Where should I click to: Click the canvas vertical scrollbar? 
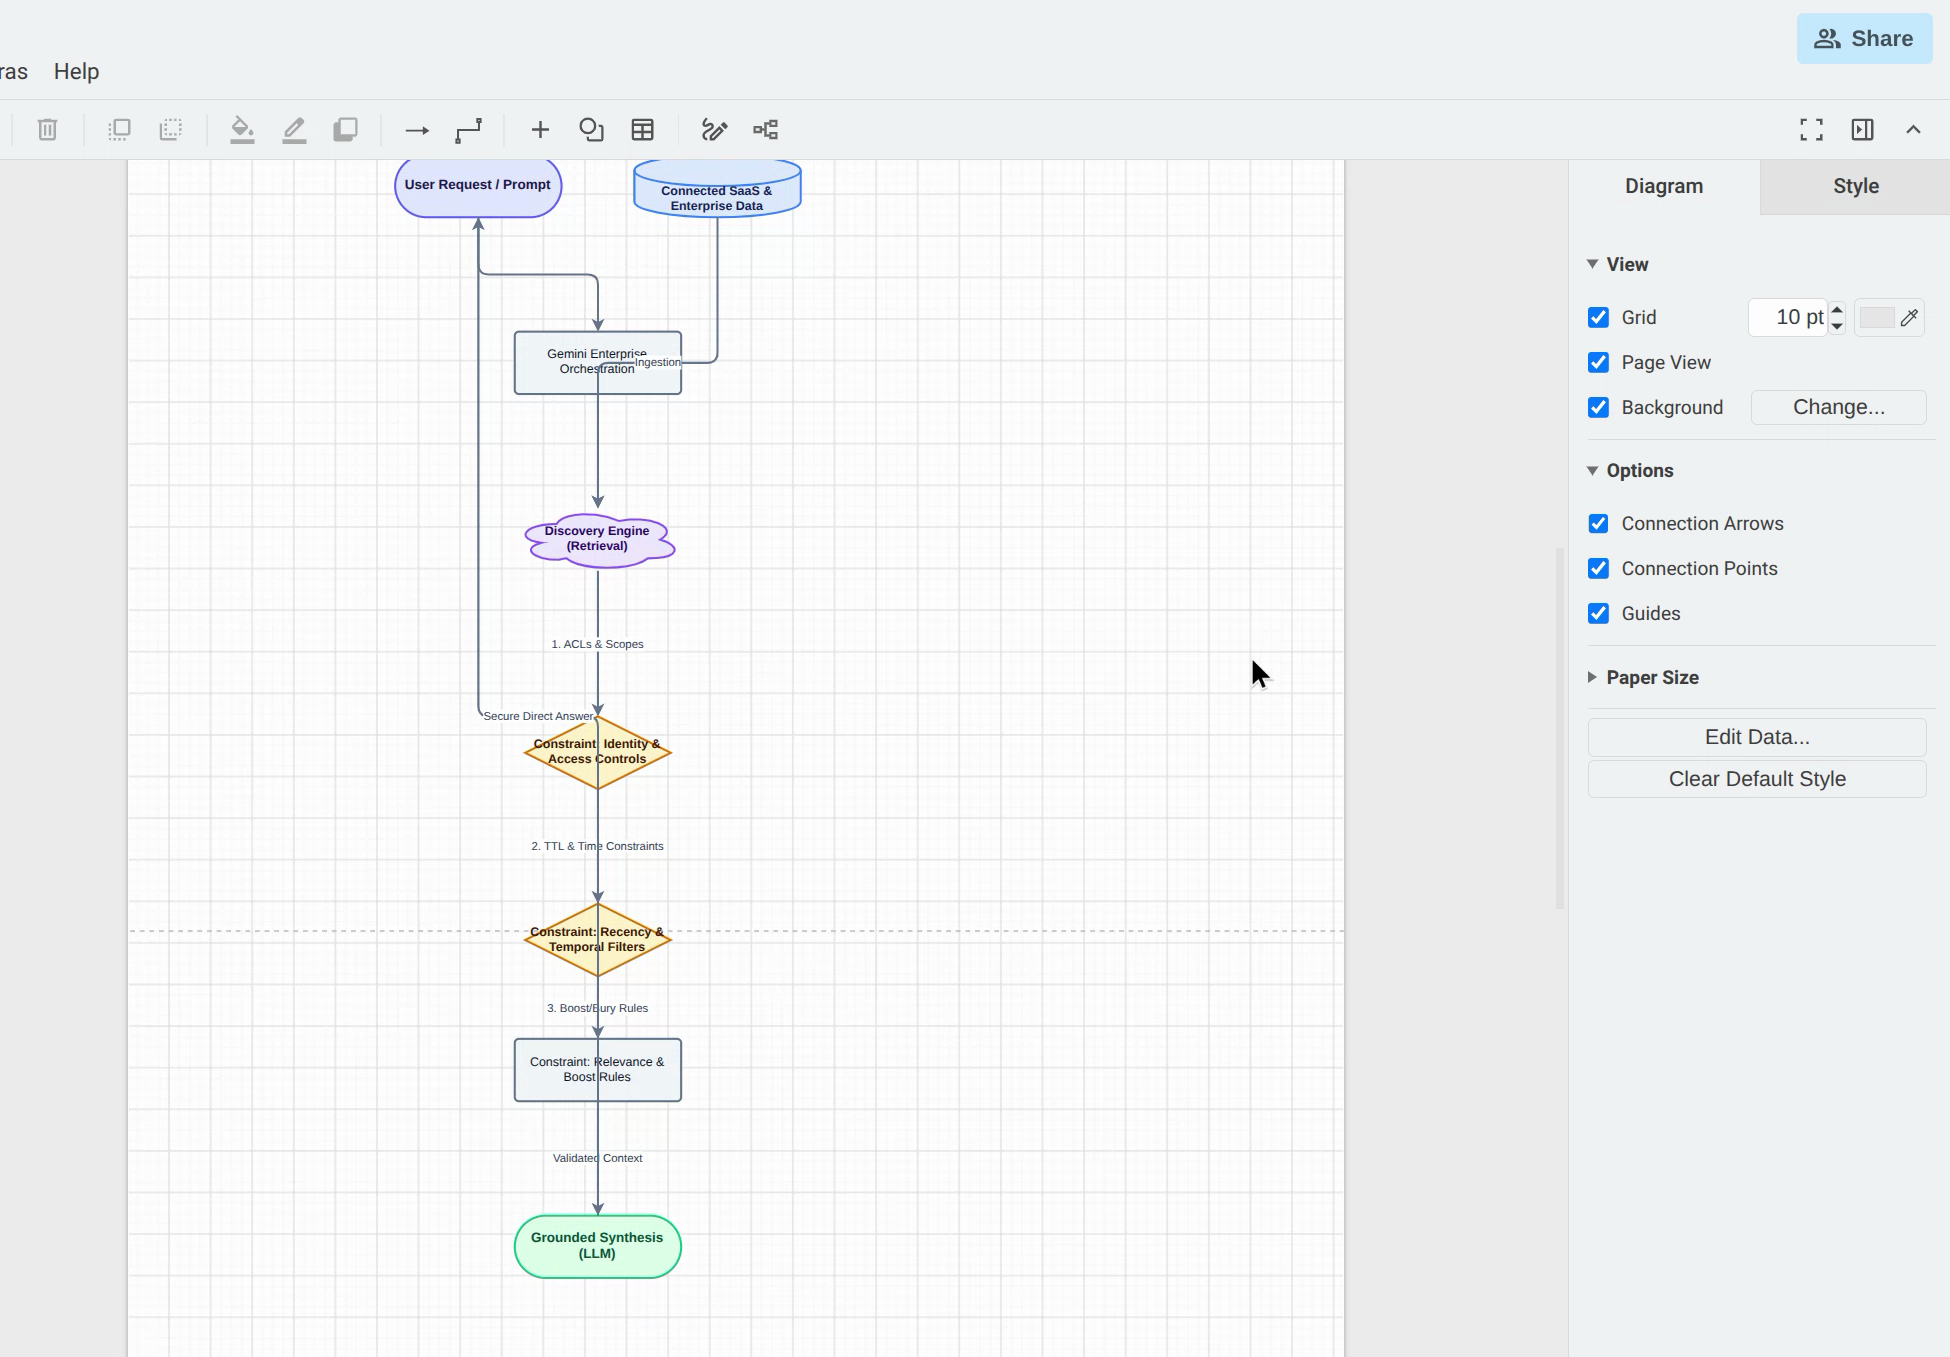pos(1560,728)
